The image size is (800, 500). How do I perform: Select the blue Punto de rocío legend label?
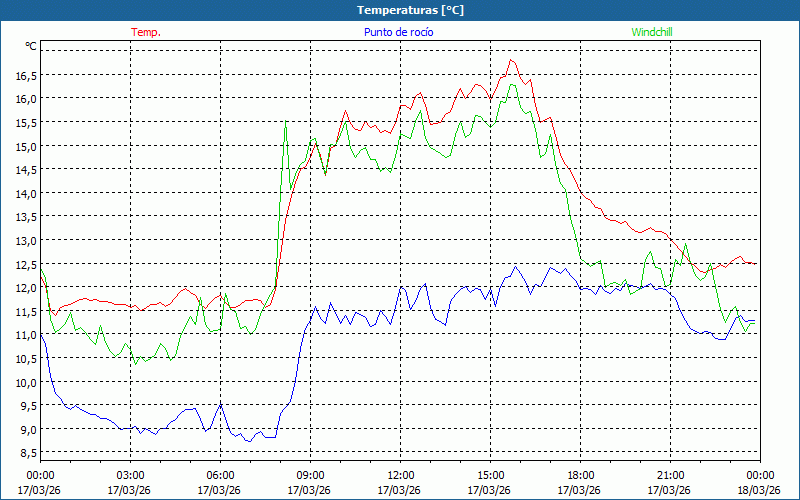pyautogui.click(x=398, y=32)
